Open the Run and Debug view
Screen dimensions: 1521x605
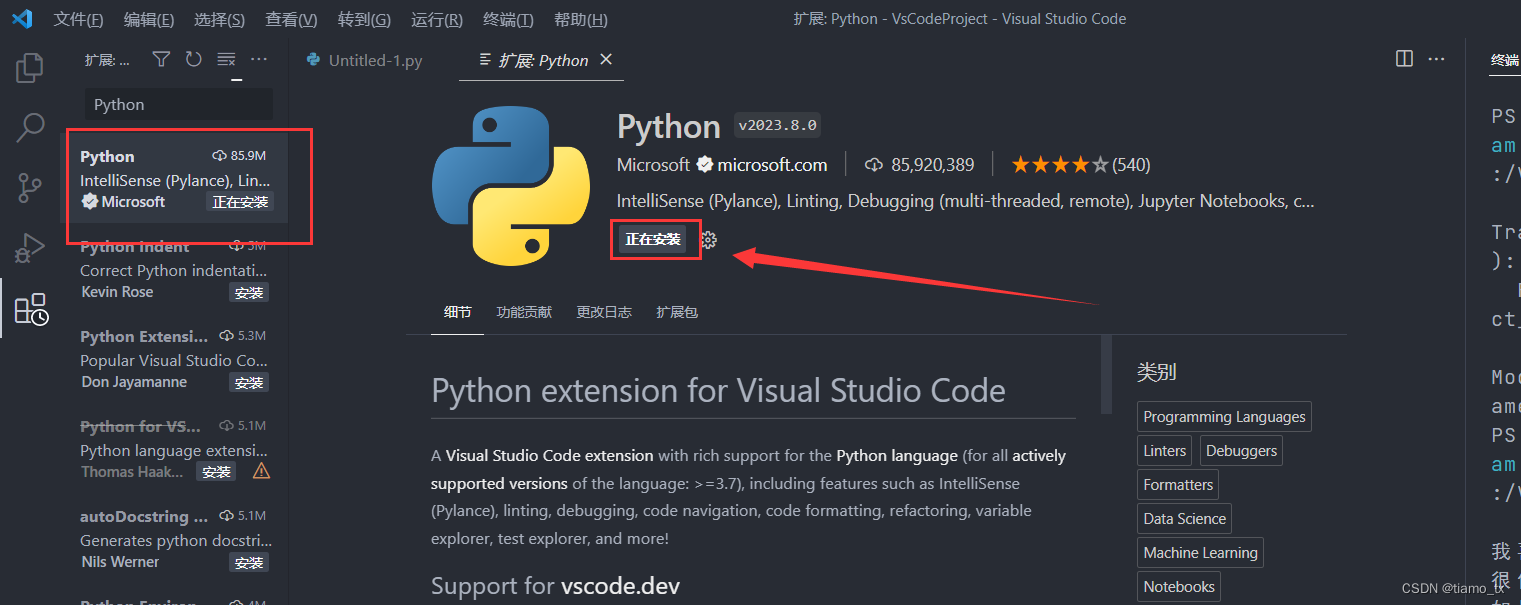pyautogui.click(x=30, y=247)
